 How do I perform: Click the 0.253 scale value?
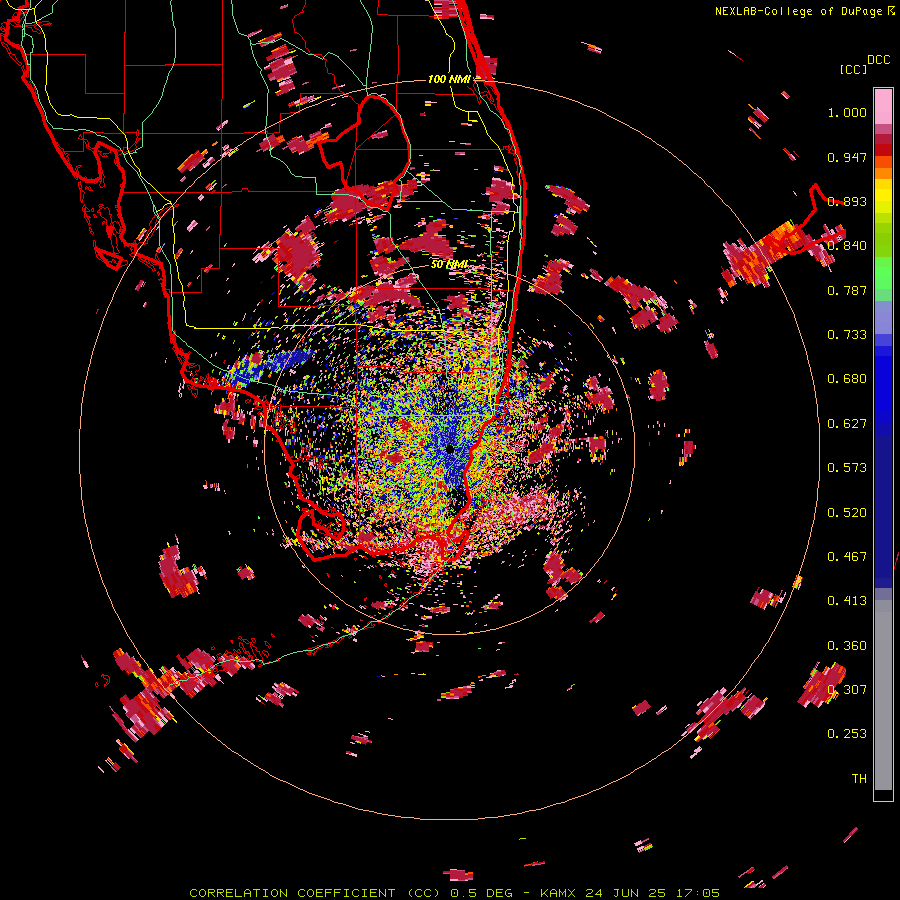coord(847,734)
